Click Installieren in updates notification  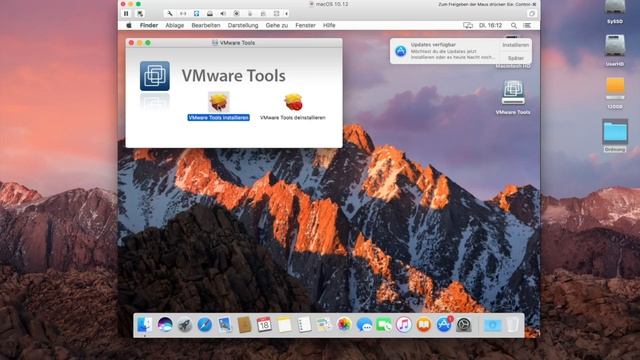tap(516, 45)
